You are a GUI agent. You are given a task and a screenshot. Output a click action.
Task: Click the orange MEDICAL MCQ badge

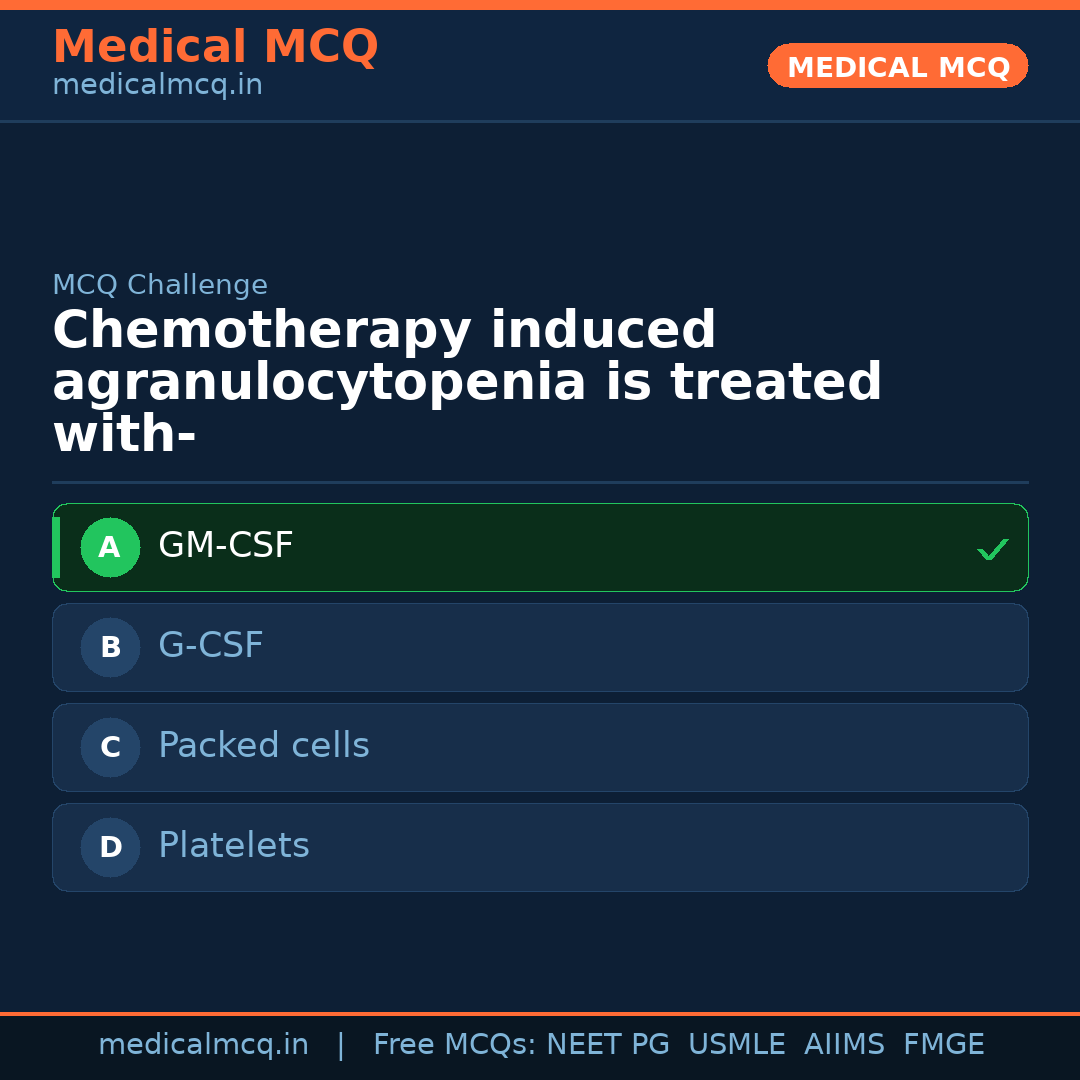click(897, 67)
